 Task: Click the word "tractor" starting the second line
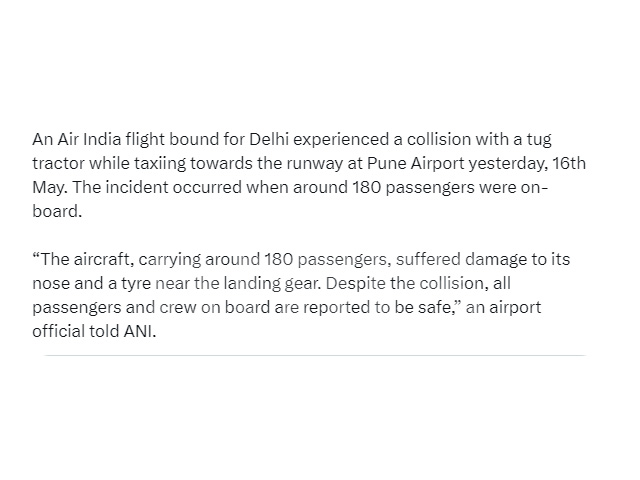coord(59,164)
